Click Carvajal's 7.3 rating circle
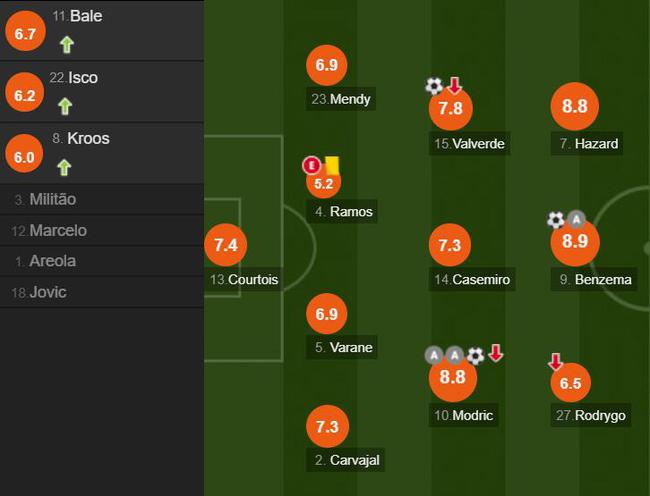The height and width of the screenshot is (496, 650). pyautogui.click(x=327, y=426)
